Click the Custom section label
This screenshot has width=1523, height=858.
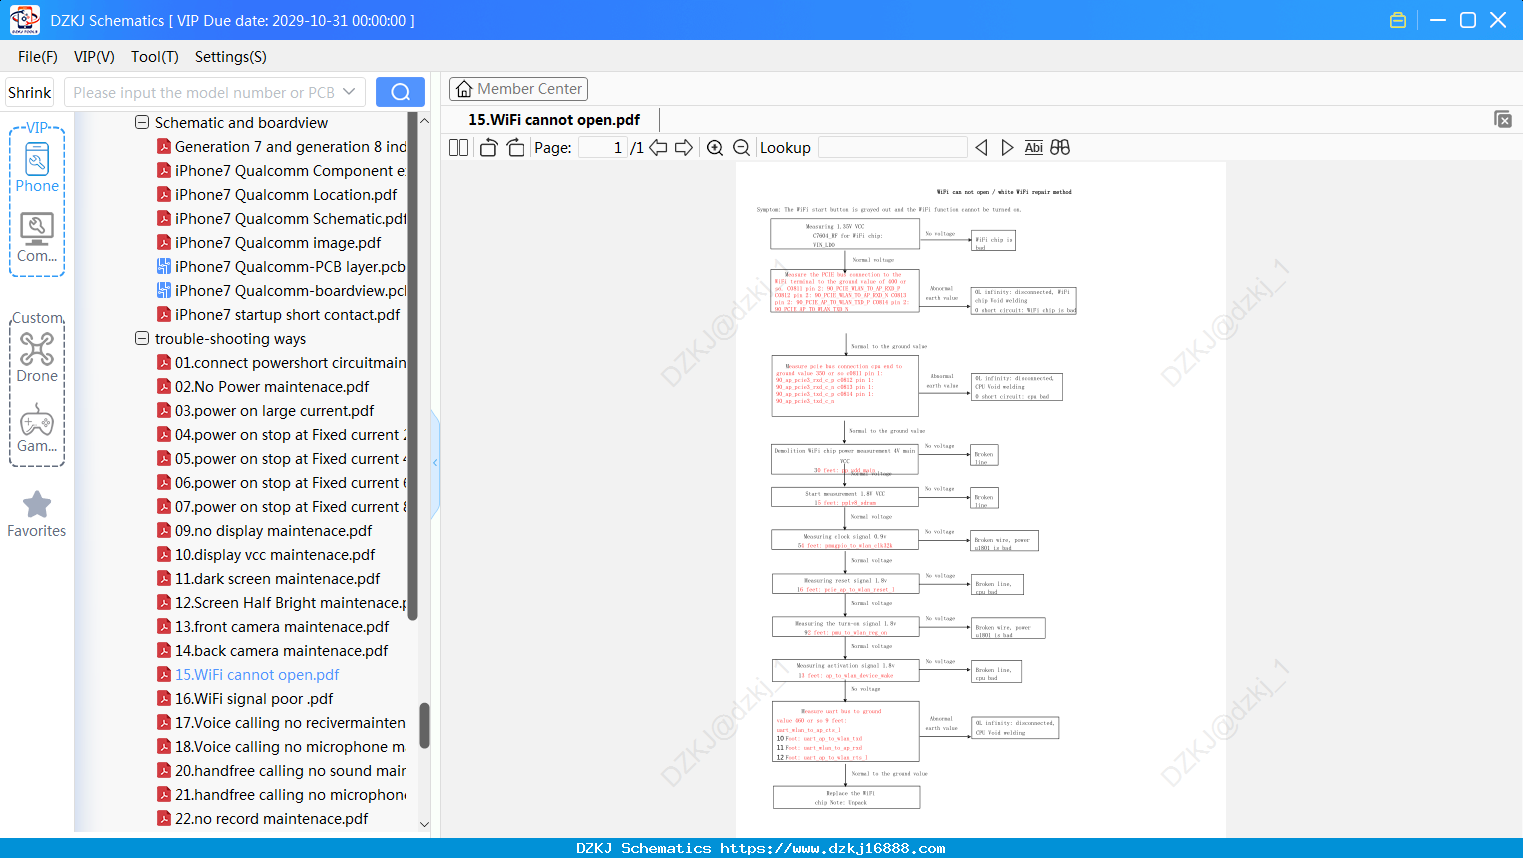point(37,318)
